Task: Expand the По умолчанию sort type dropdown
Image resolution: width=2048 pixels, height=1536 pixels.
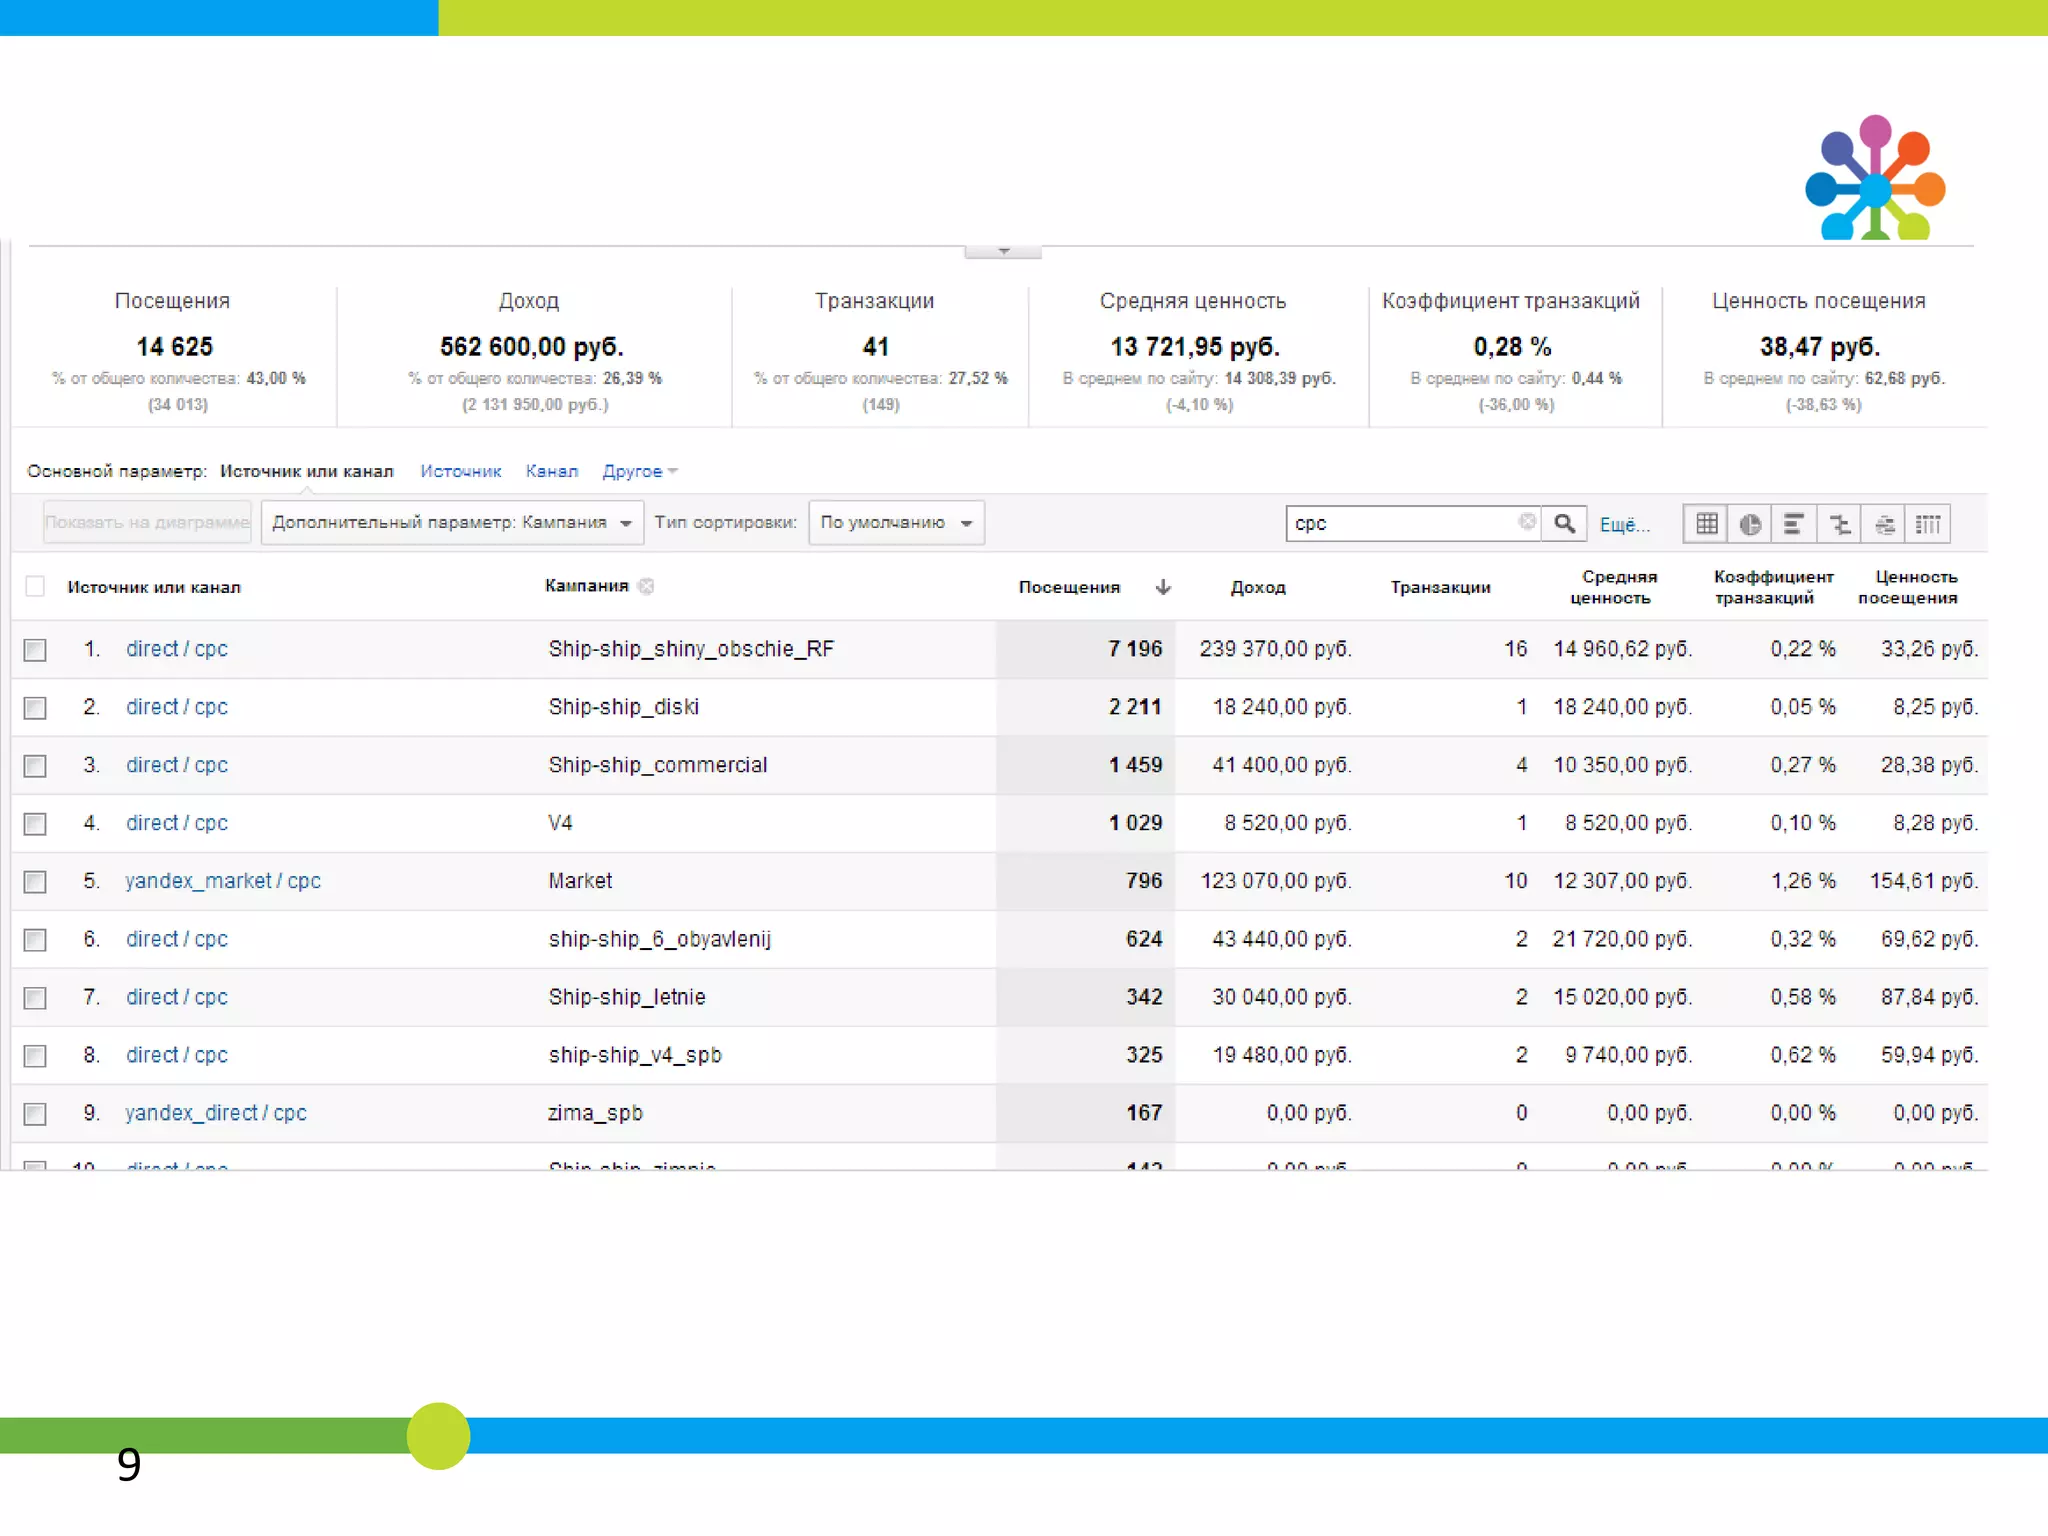Action: pos(895,523)
